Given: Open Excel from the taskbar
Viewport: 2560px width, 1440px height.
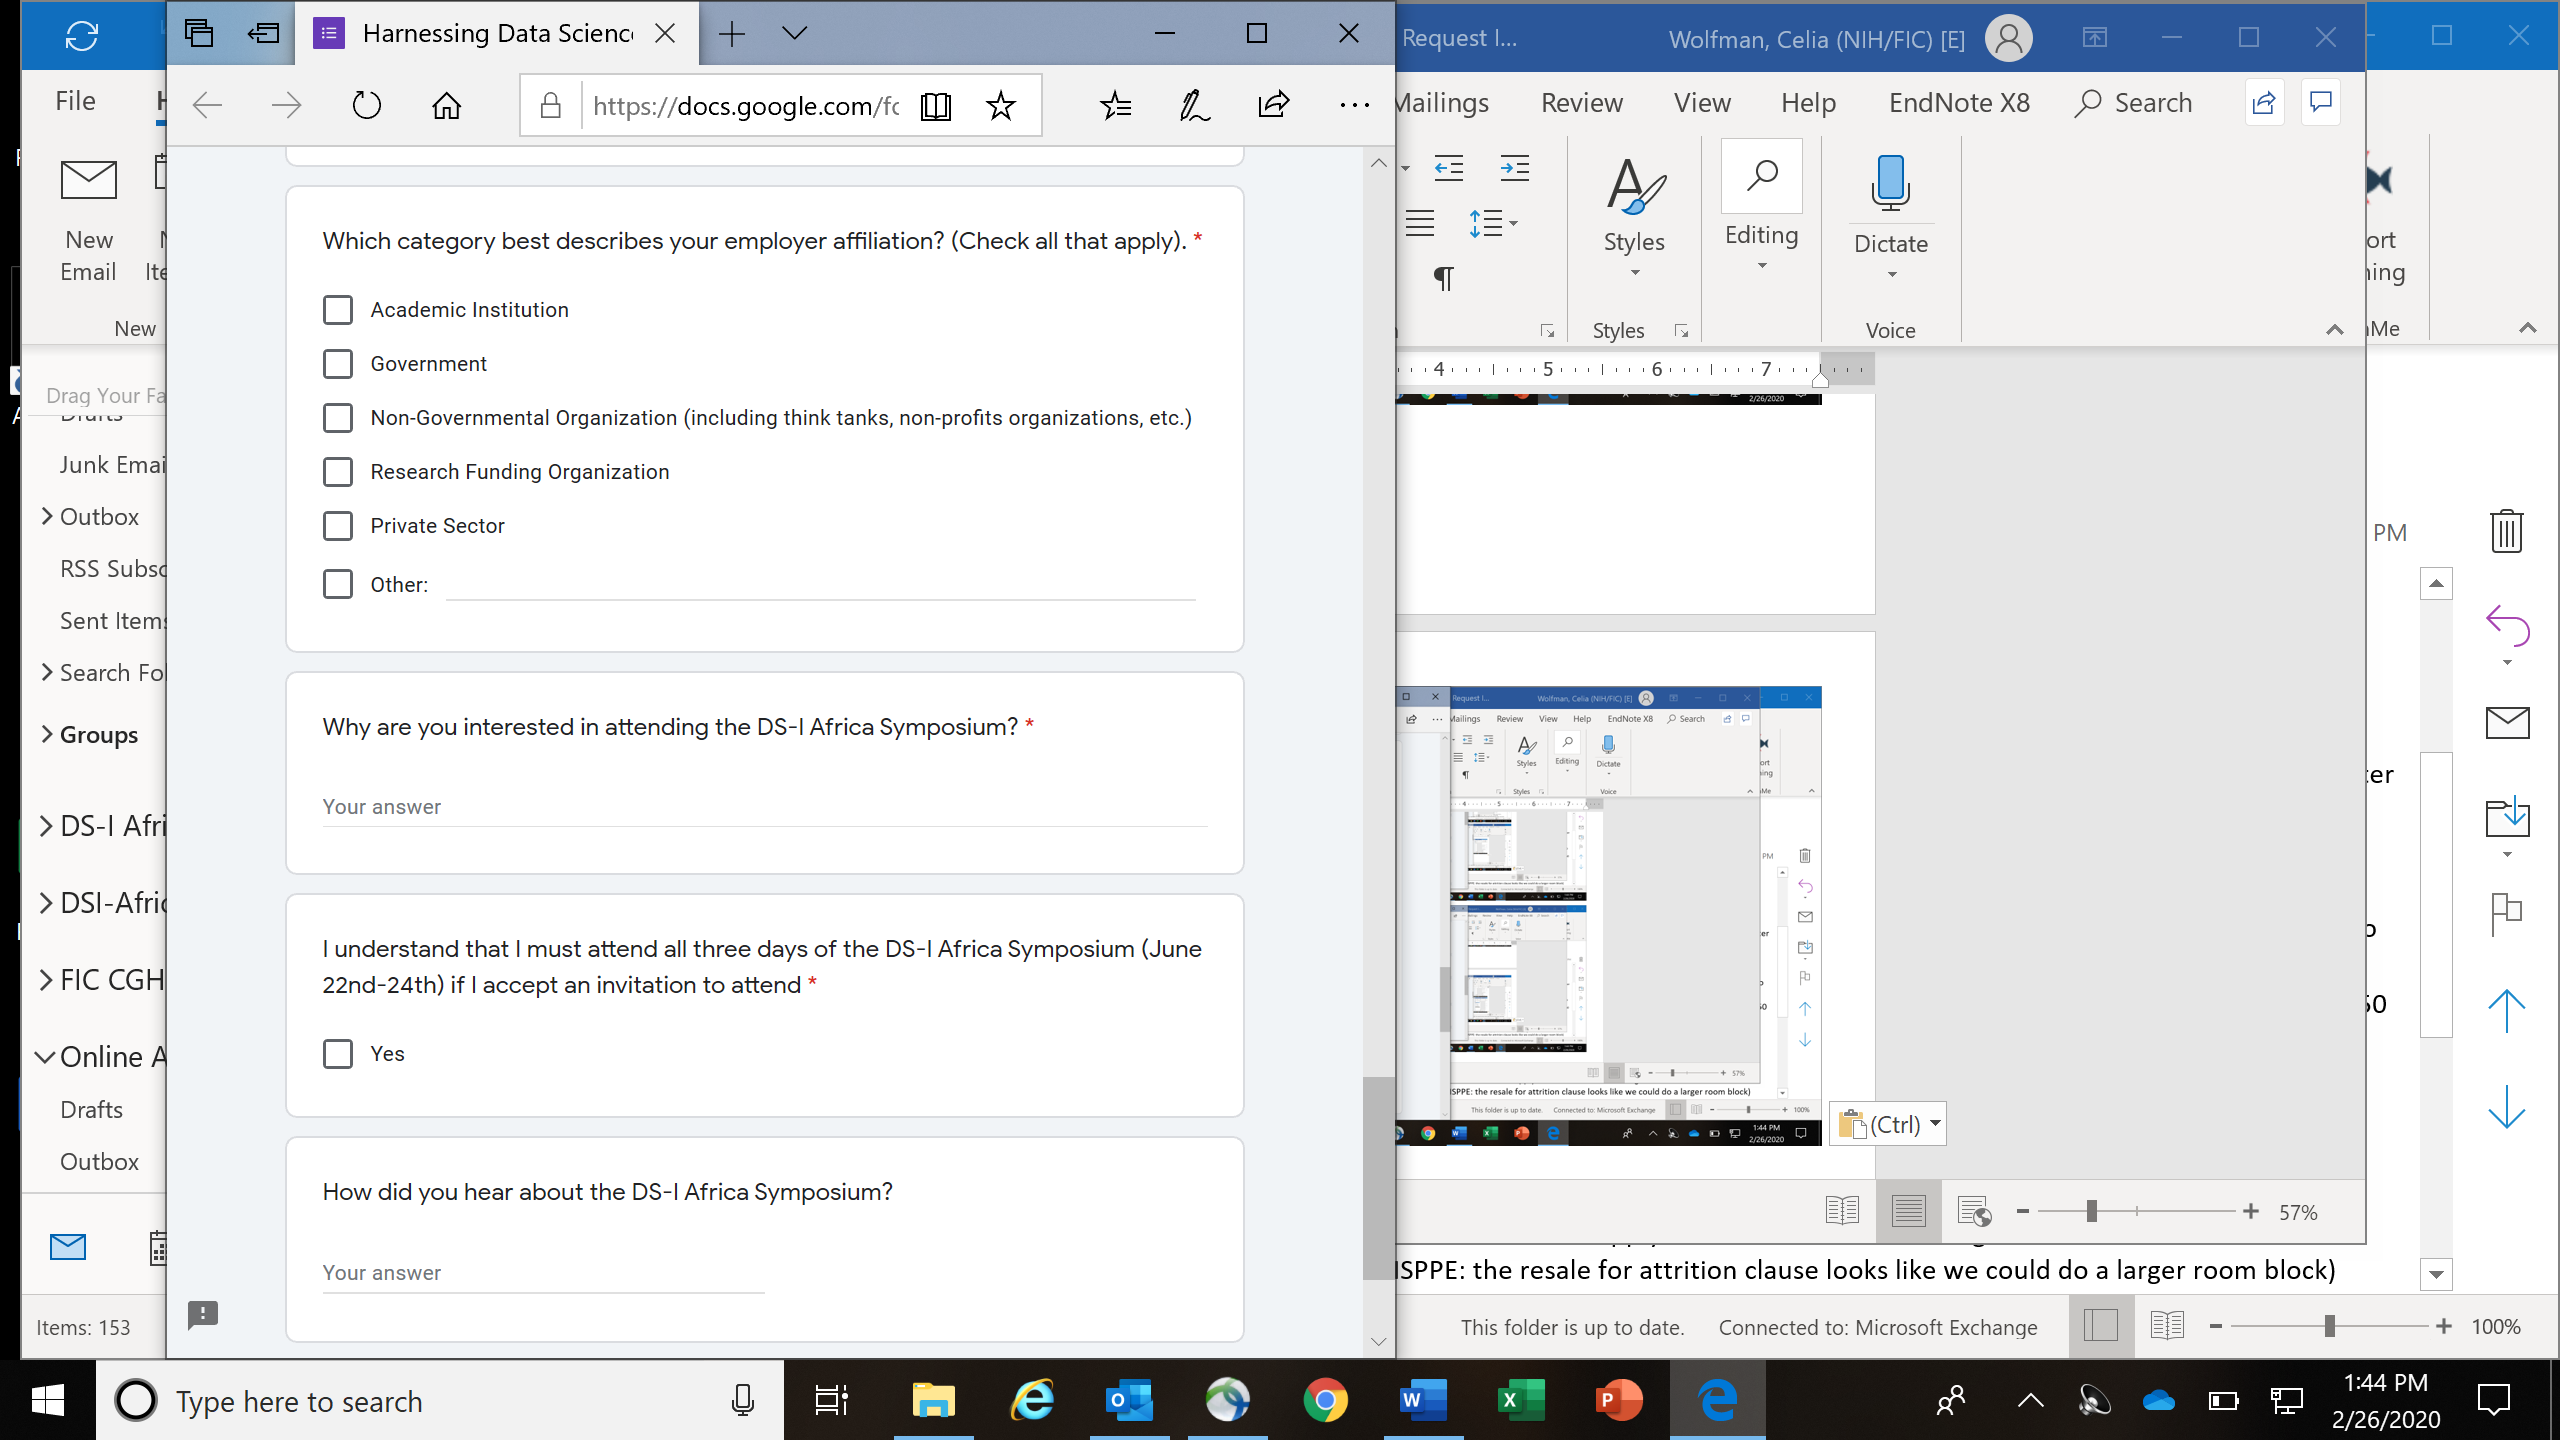Looking at the screenshot, I should pos(1519,1400).
